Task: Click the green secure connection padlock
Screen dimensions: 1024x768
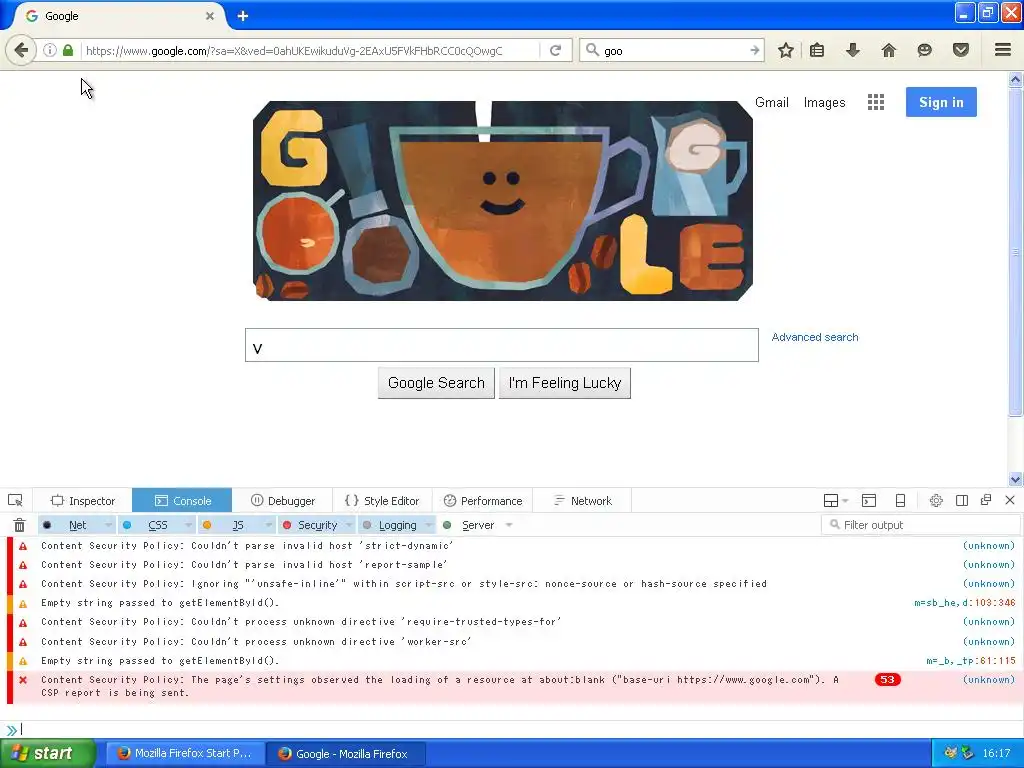Action: click(x=68, y=50)
